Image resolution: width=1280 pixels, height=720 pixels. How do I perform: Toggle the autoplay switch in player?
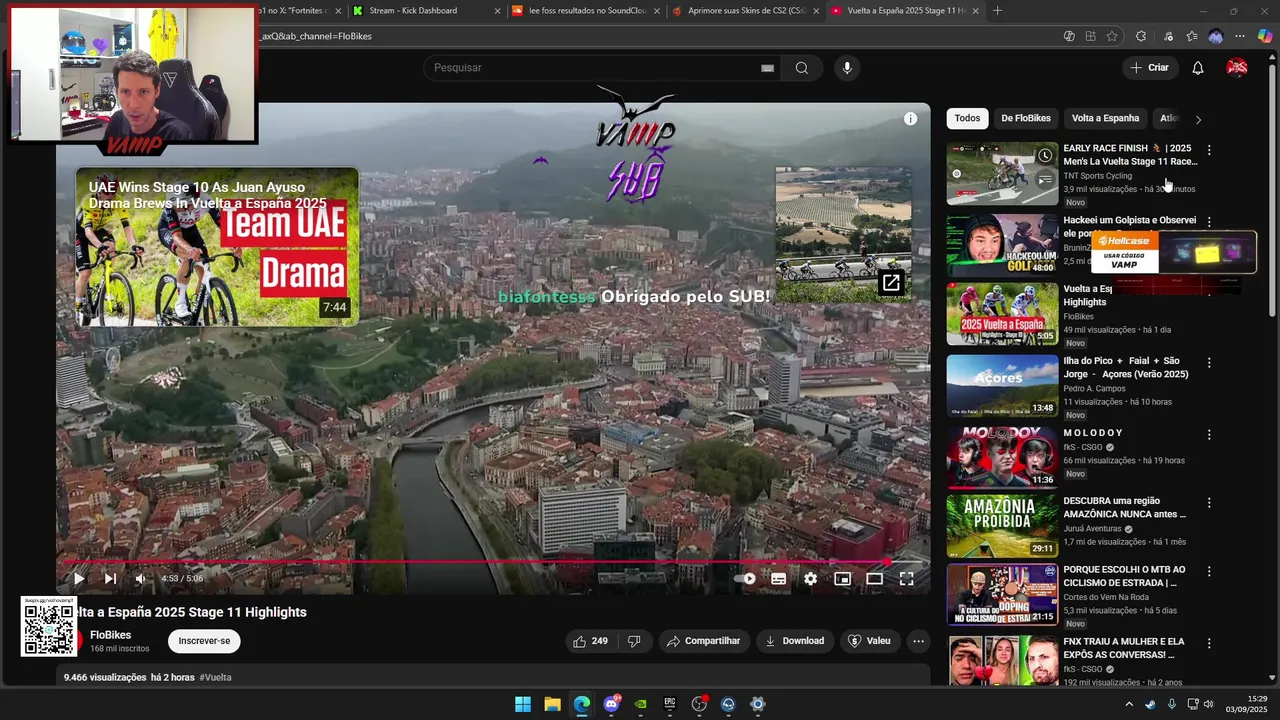coord(745,578)
